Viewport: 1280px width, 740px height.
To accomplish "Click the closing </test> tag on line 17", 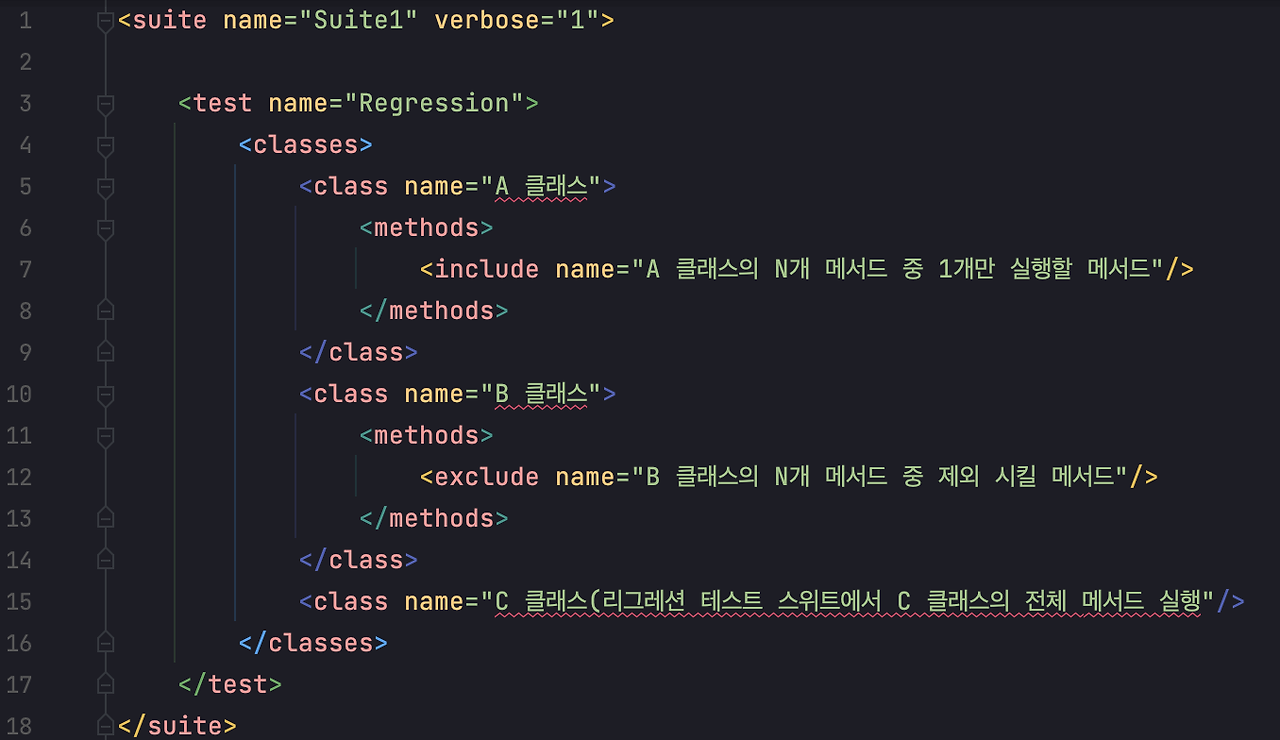I will coord(228,683).
